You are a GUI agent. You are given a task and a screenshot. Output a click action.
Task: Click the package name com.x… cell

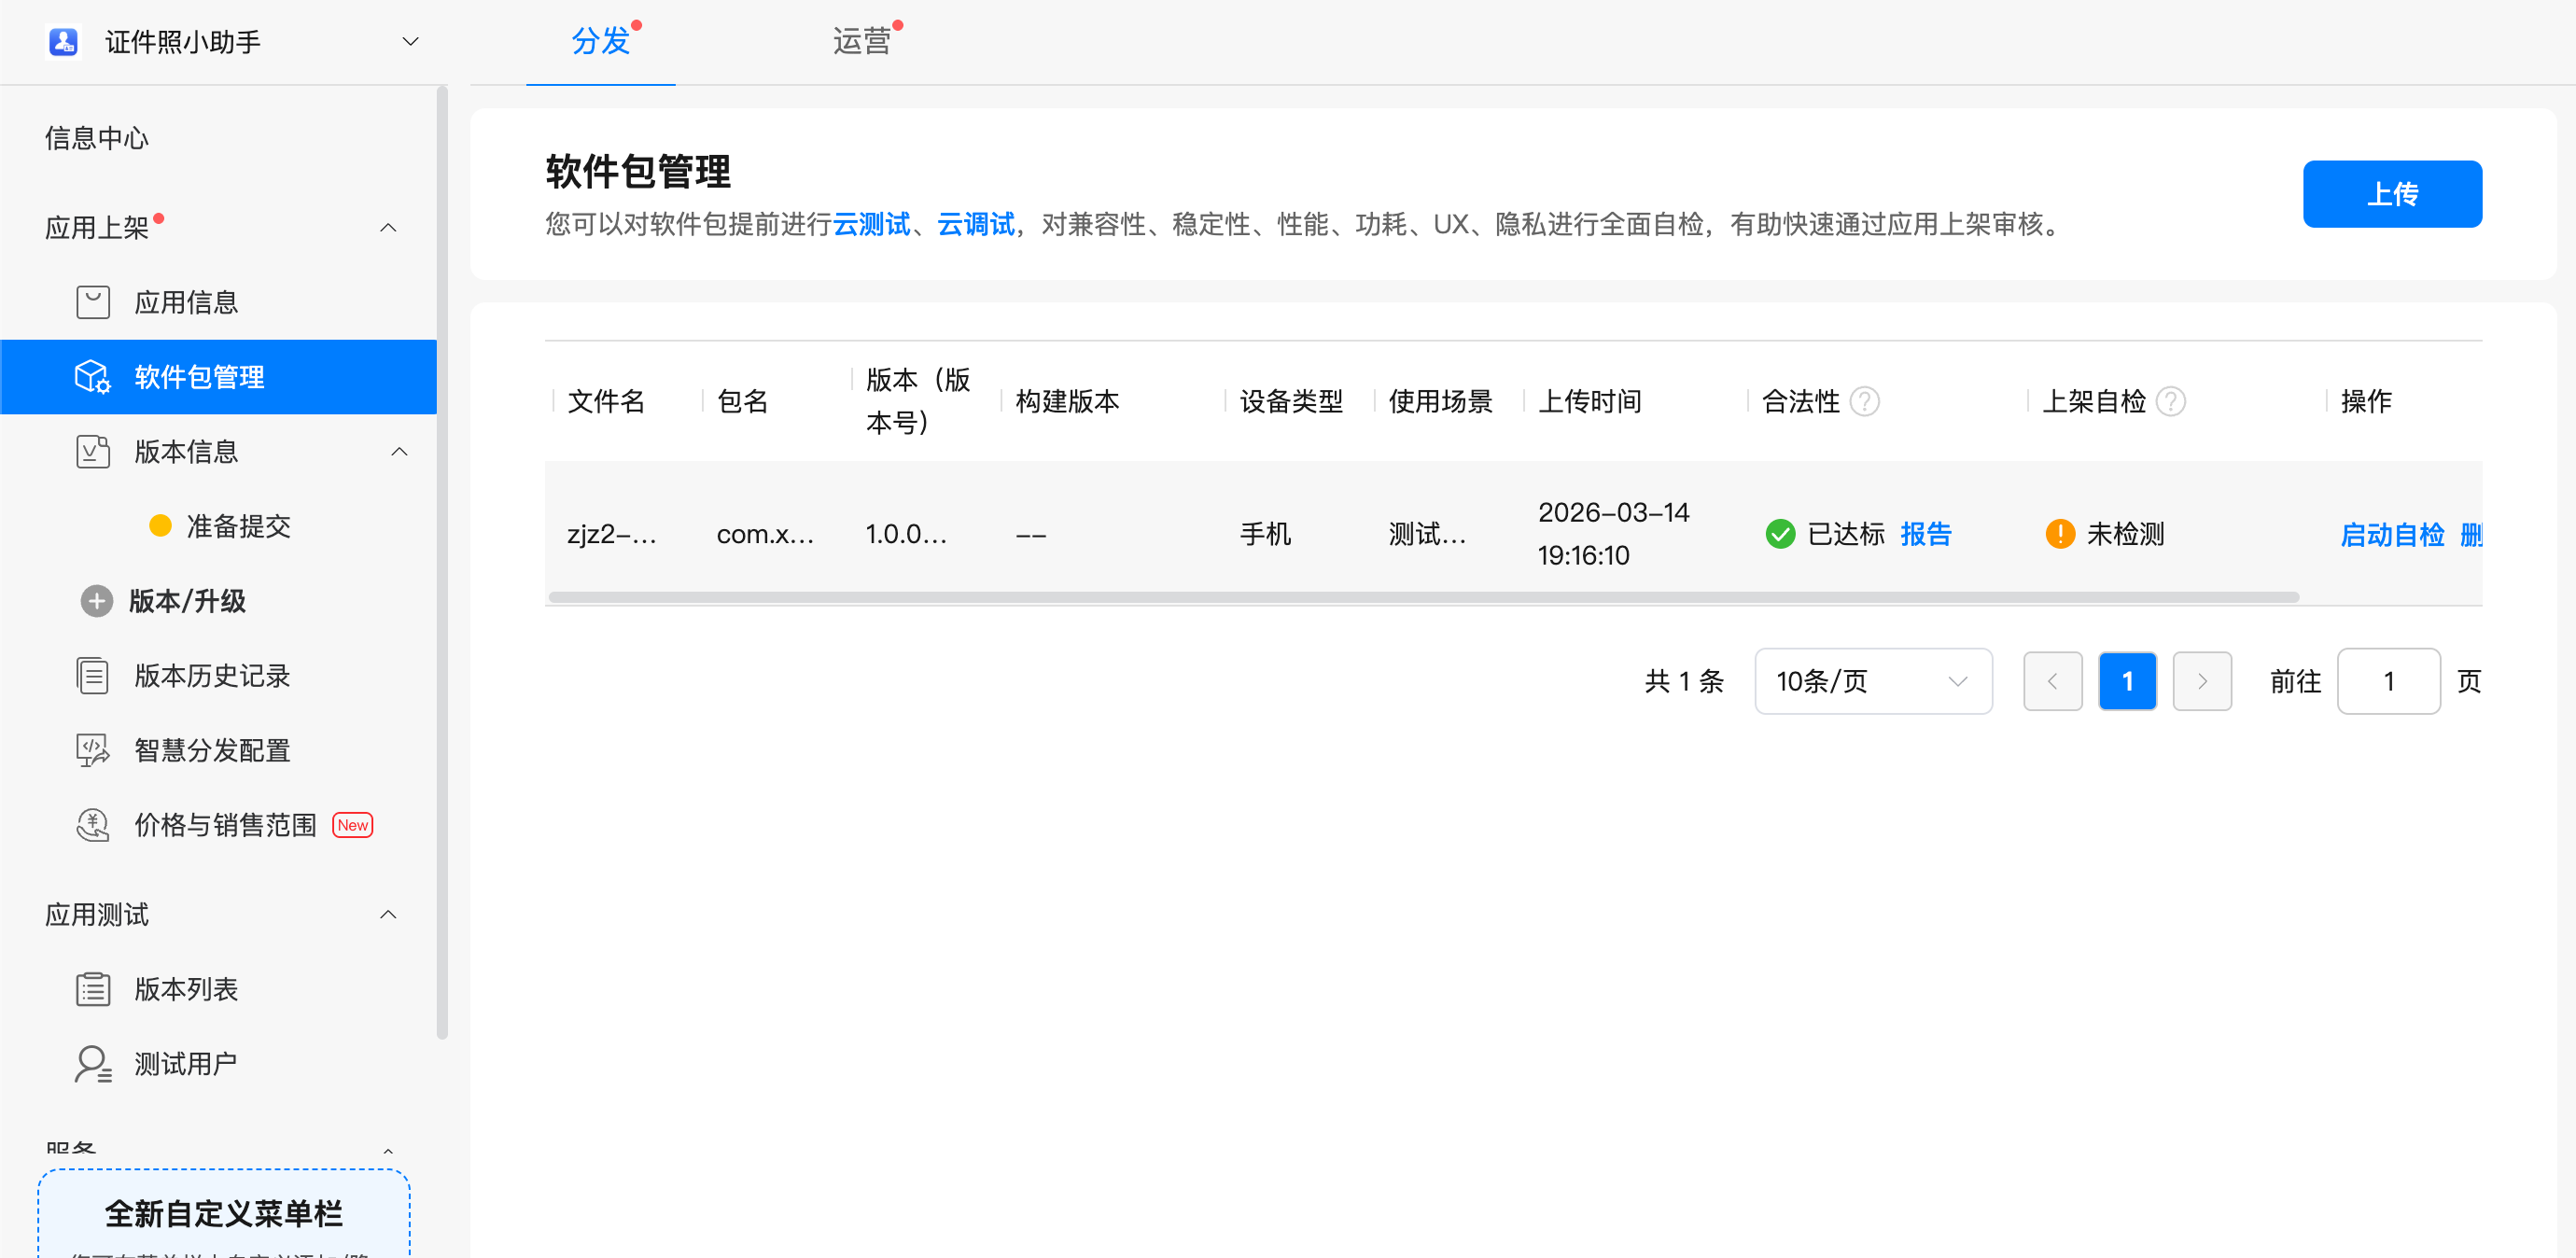point(766,534)
